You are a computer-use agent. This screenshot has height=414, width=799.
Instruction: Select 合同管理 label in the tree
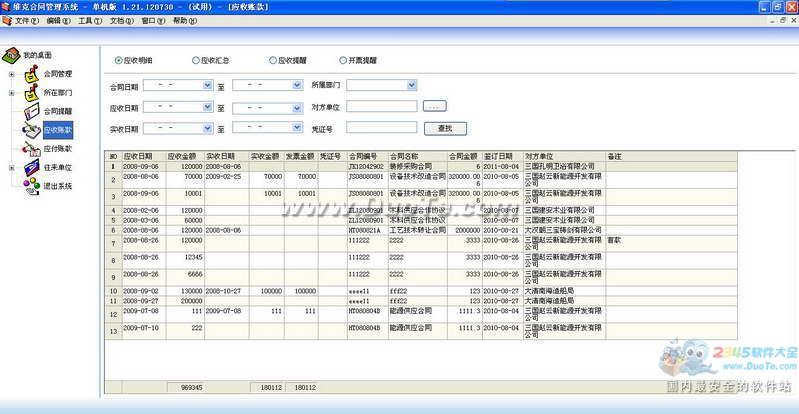point(58,74)
